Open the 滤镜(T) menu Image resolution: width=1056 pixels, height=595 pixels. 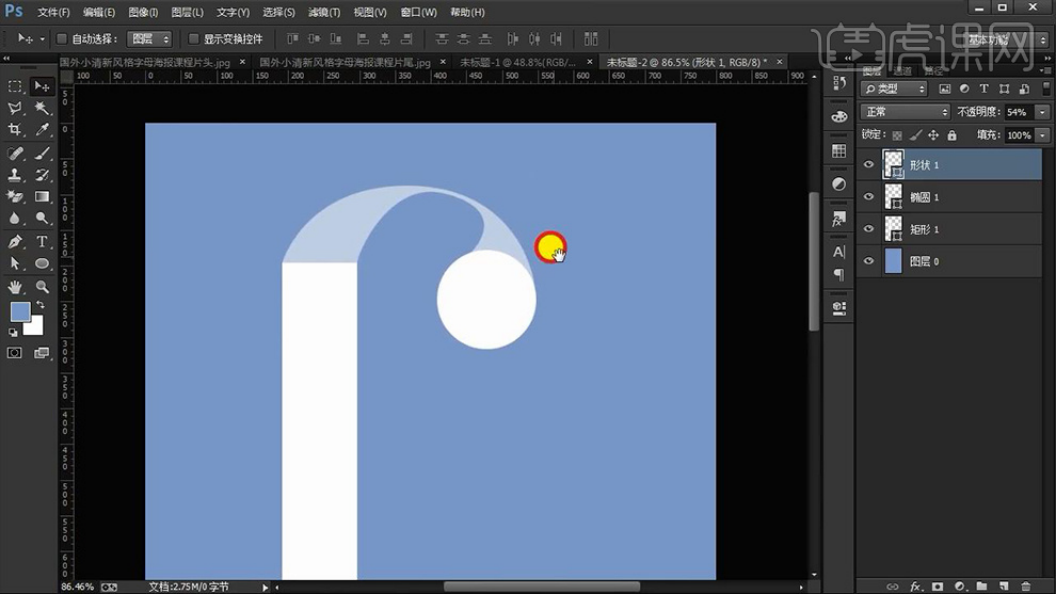pyautogui.click(x=324, y=12)
